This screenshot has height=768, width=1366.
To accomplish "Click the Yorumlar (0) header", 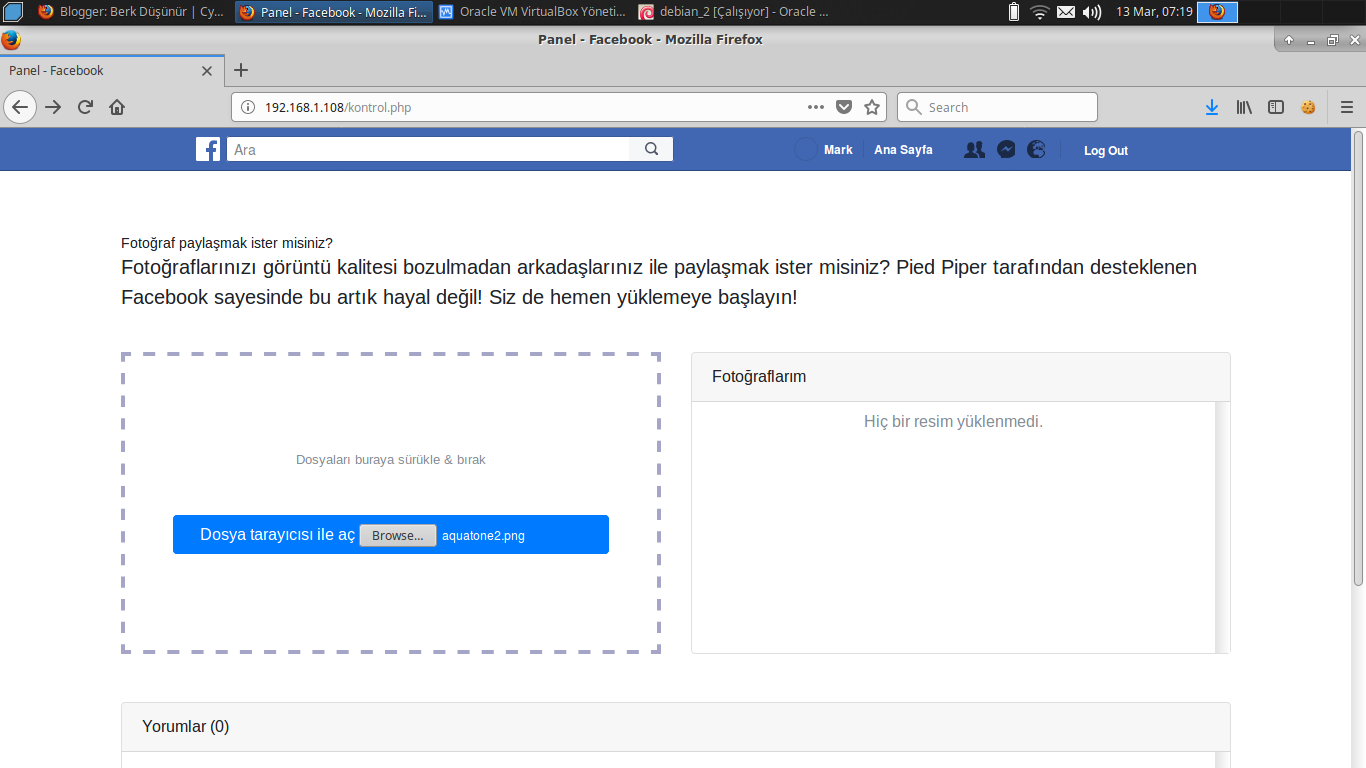I will point(676,727).
